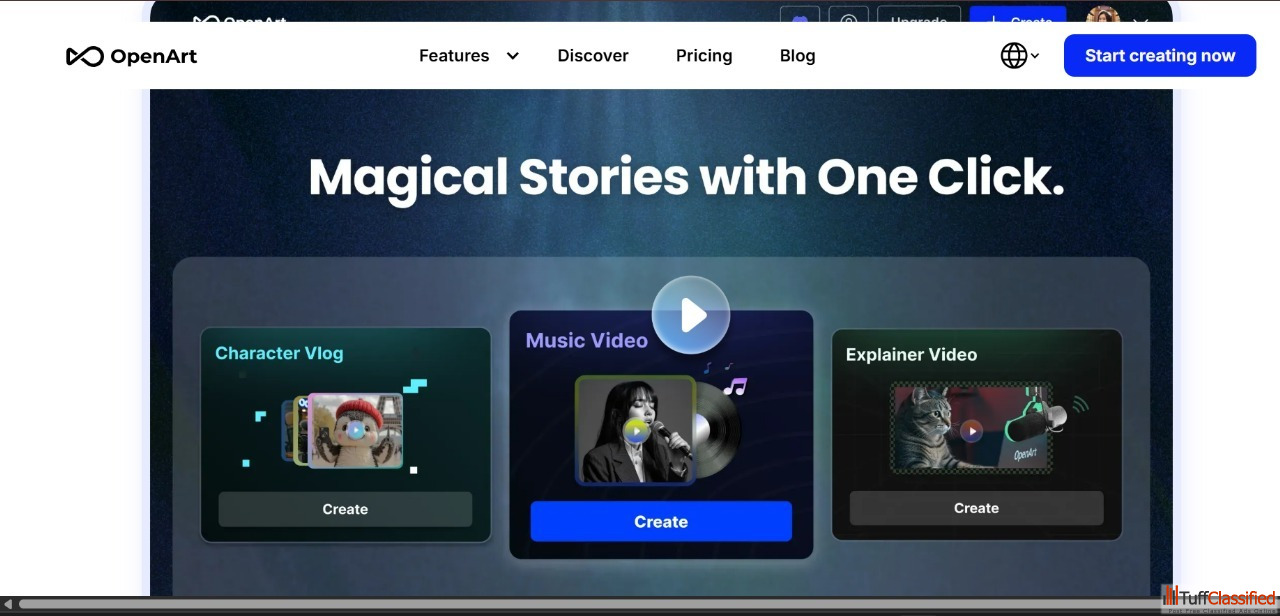Click the play icon on Character Vlog thumbnail
This screenshot has width=1280, height=616.
click(355, 431)
